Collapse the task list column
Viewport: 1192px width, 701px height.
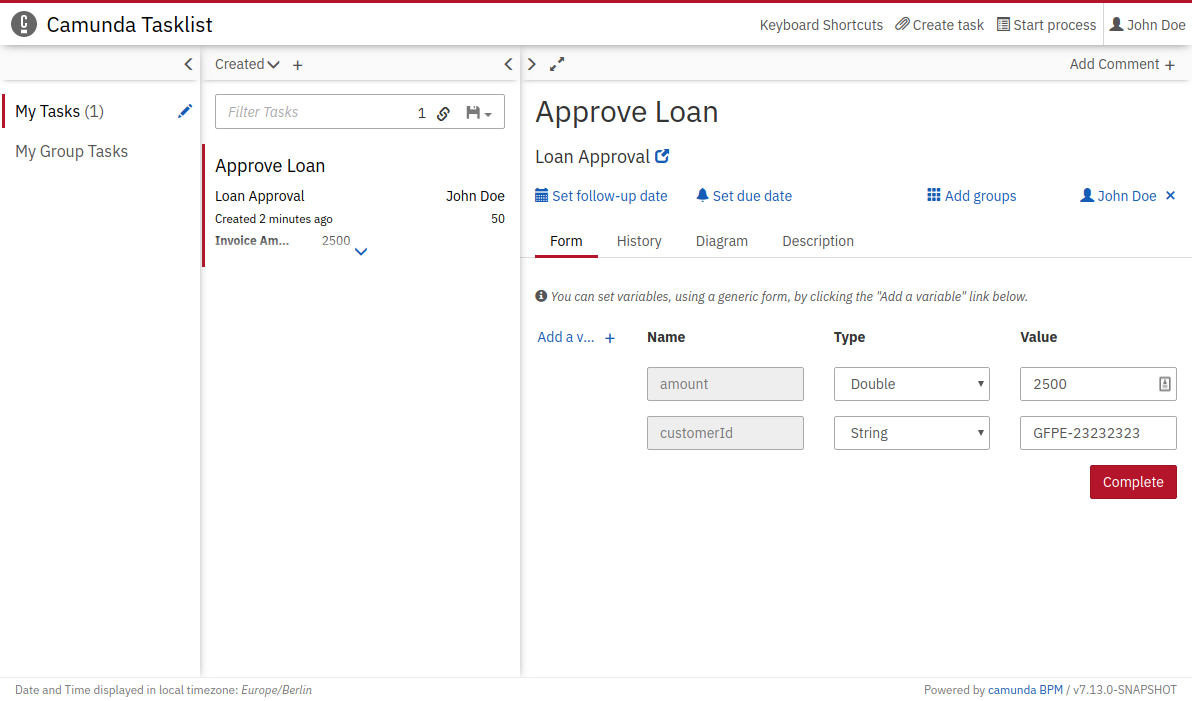(x=508, y=64)
